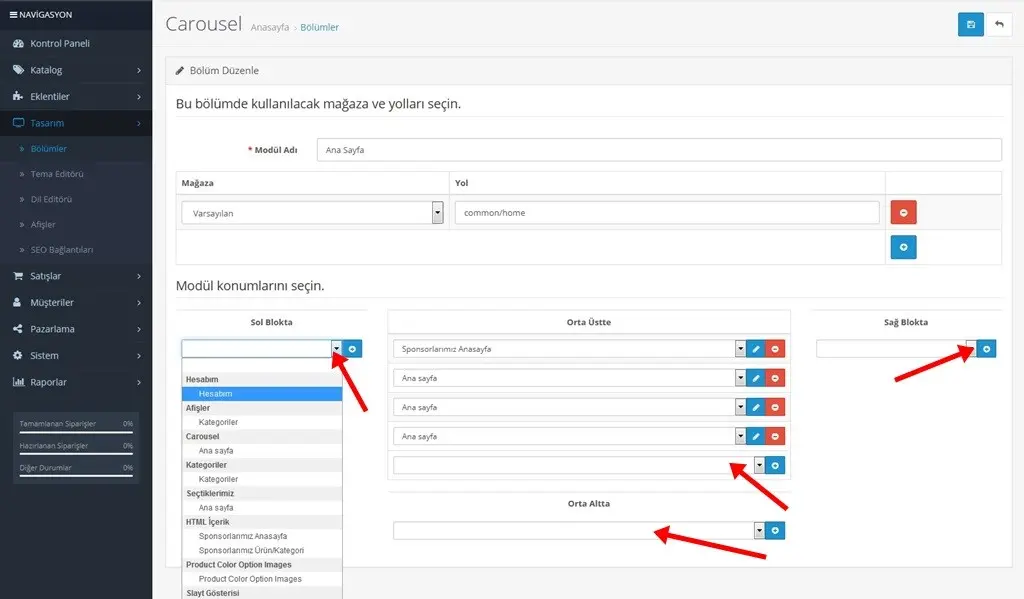1024x599 pixels.
Task: Open the Orta Altta module dropdown
Action: 759,531
